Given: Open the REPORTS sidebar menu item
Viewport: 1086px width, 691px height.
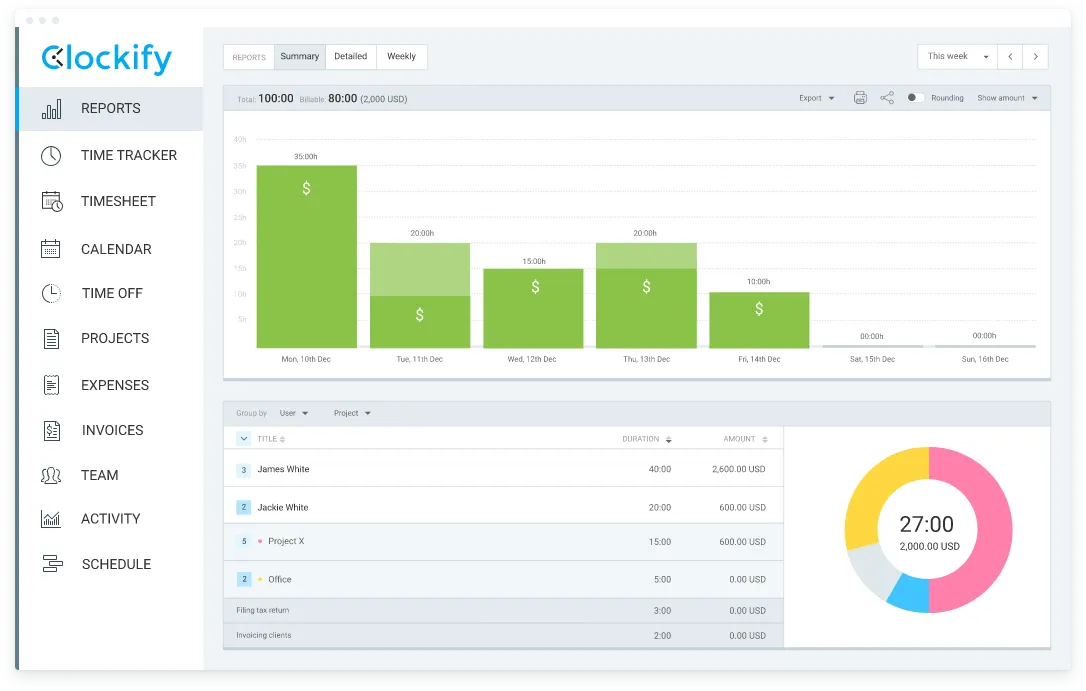Looking at the screenshot, I should coord(111,109).
